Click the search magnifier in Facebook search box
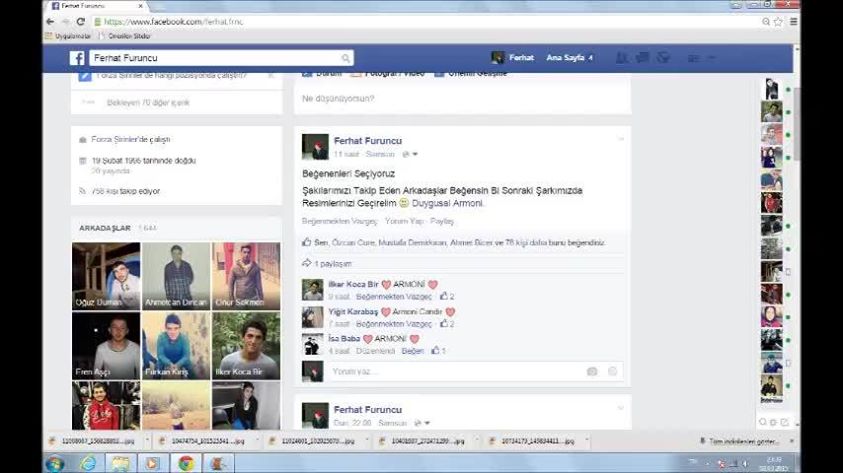843x473 pixels. point(345,58)
